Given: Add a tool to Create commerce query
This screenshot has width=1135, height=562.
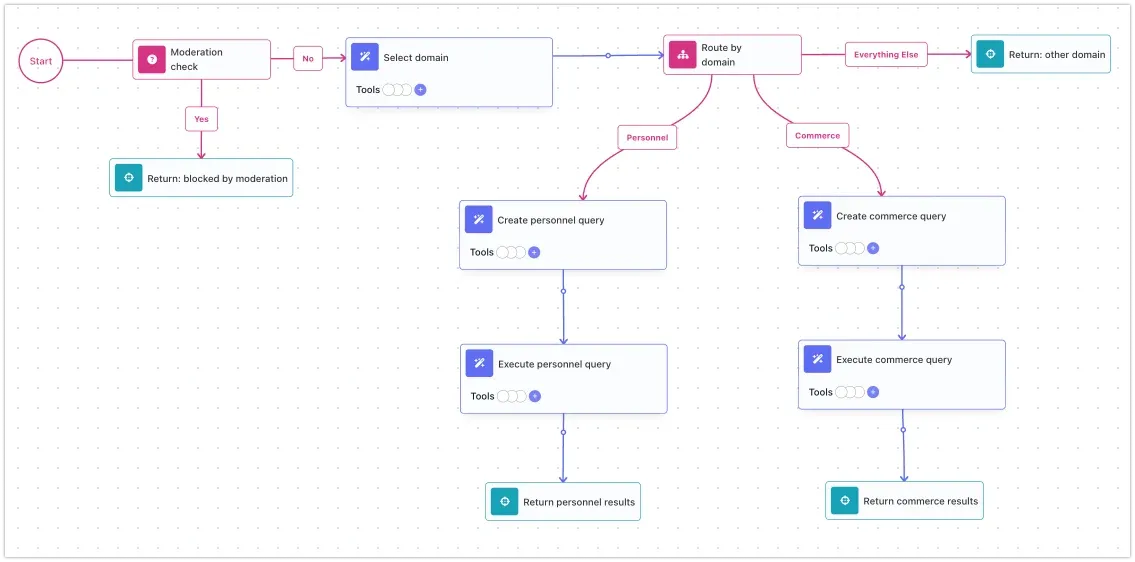Looking at the screenshot, I should (x=873, y=248).
